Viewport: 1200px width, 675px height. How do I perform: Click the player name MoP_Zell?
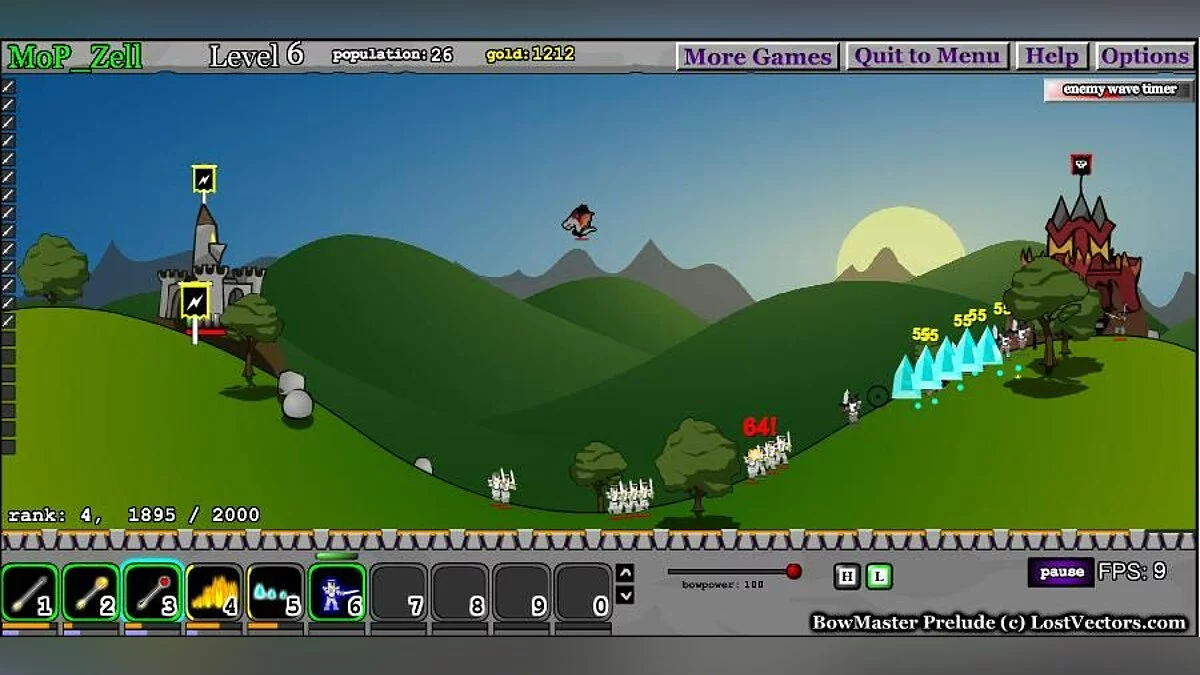(75, 56)
